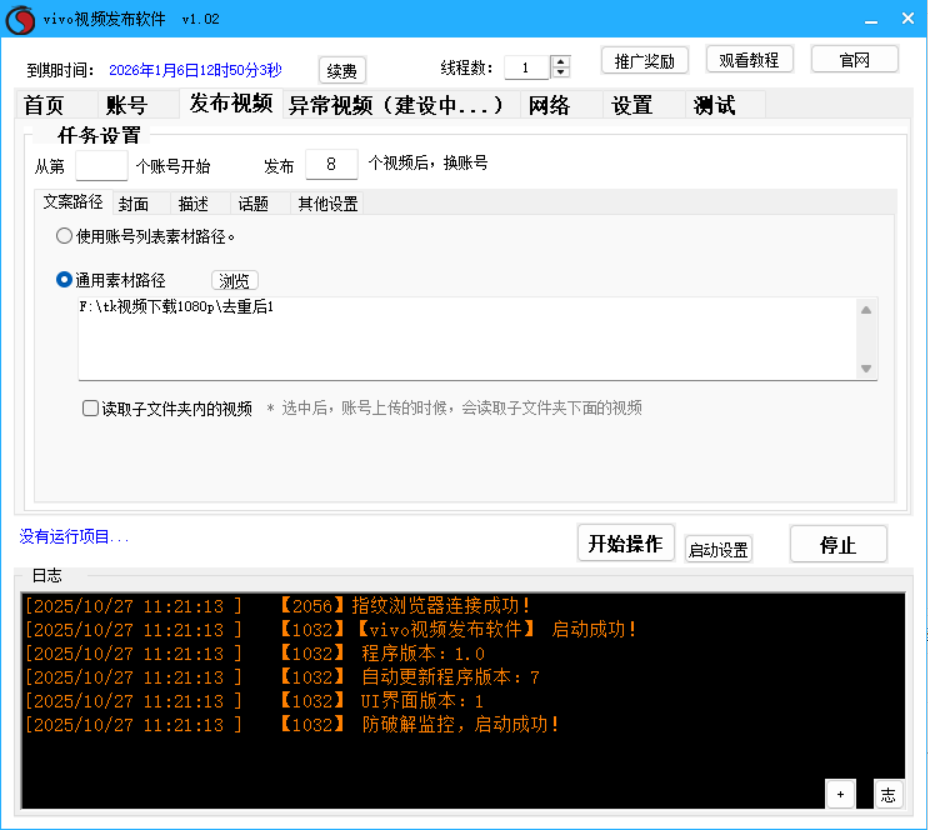928x830 pixels.
Task: Open the 网络 tab
Action: pos(548,103)
